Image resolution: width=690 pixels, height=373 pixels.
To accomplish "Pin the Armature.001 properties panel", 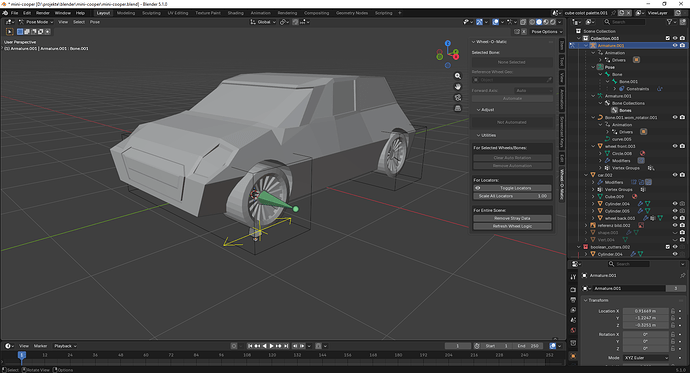I will (x=683, y=275).
